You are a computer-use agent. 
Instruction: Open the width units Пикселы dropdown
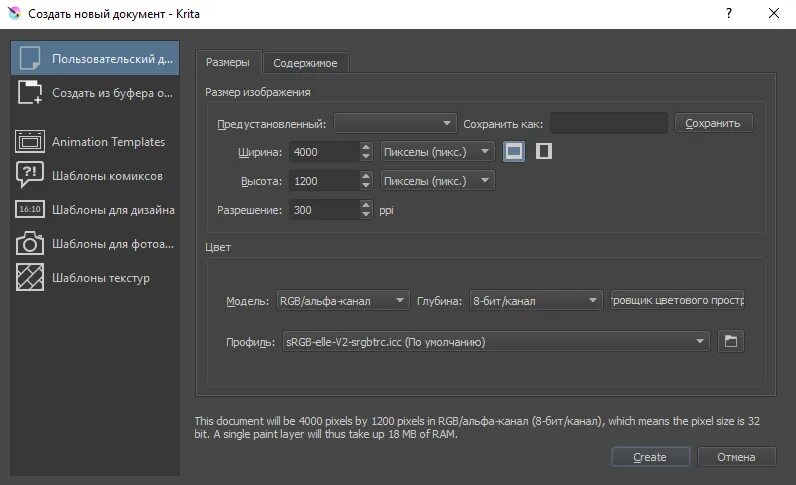(x=437, y=152)
